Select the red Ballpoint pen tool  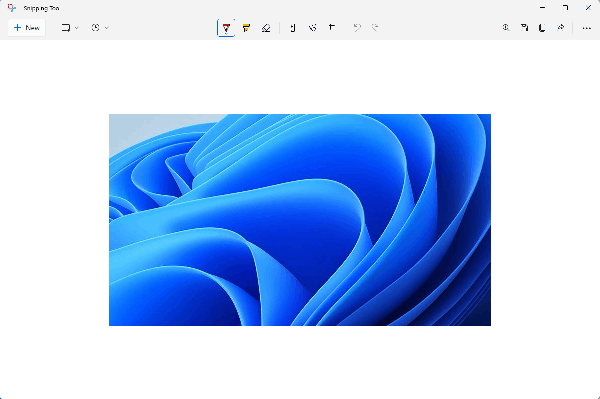click(x=226, y=28)
